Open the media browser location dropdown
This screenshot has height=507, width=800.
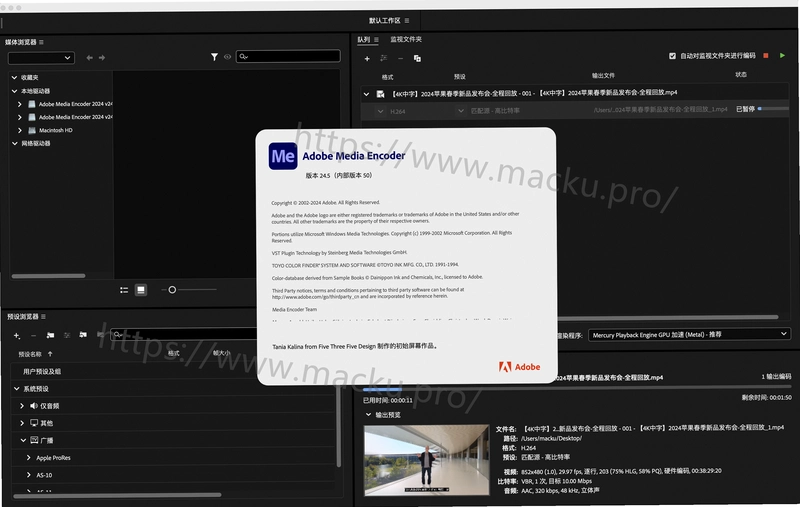tap(41, 58)
